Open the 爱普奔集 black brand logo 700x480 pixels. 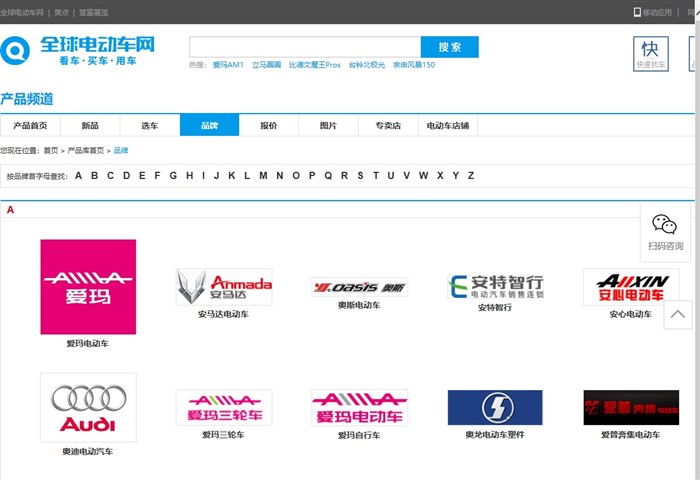(631, 407)
